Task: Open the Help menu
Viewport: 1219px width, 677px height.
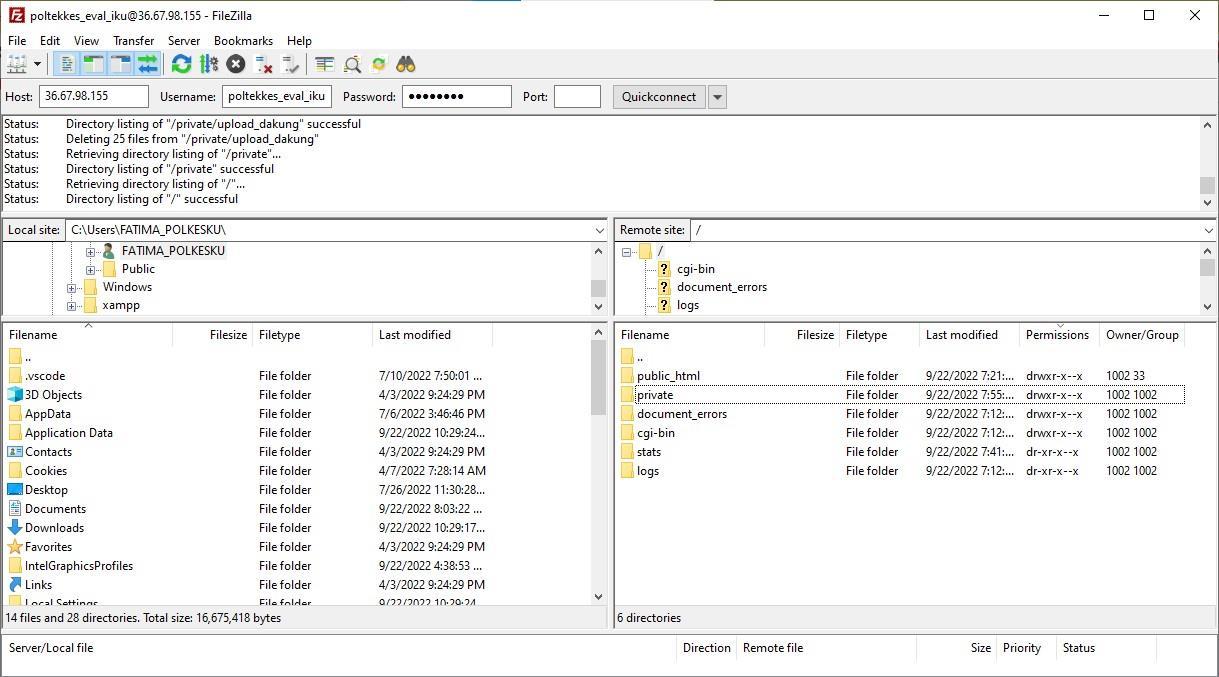Action: [299, 40]
